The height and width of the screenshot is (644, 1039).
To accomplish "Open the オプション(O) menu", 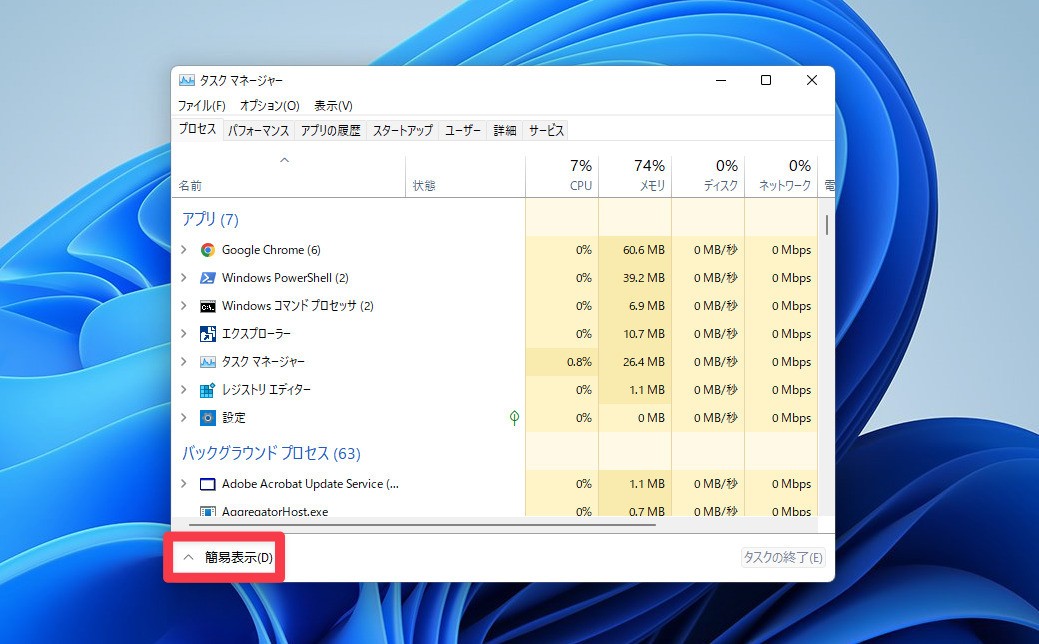I will pos(270,106).
